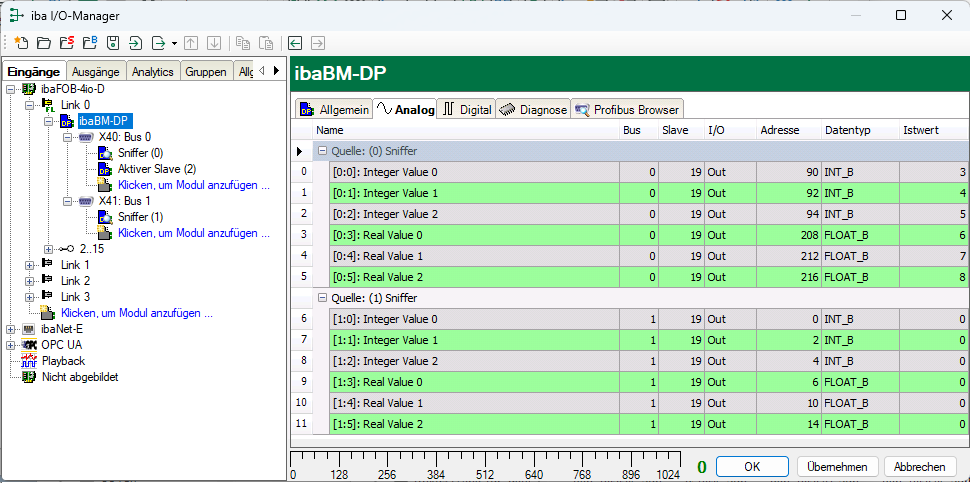This screenshot has width=970, height=483.
Task: Click the import arrow toolbar icon
Action: pyautogui.click(x=135, y=43)
